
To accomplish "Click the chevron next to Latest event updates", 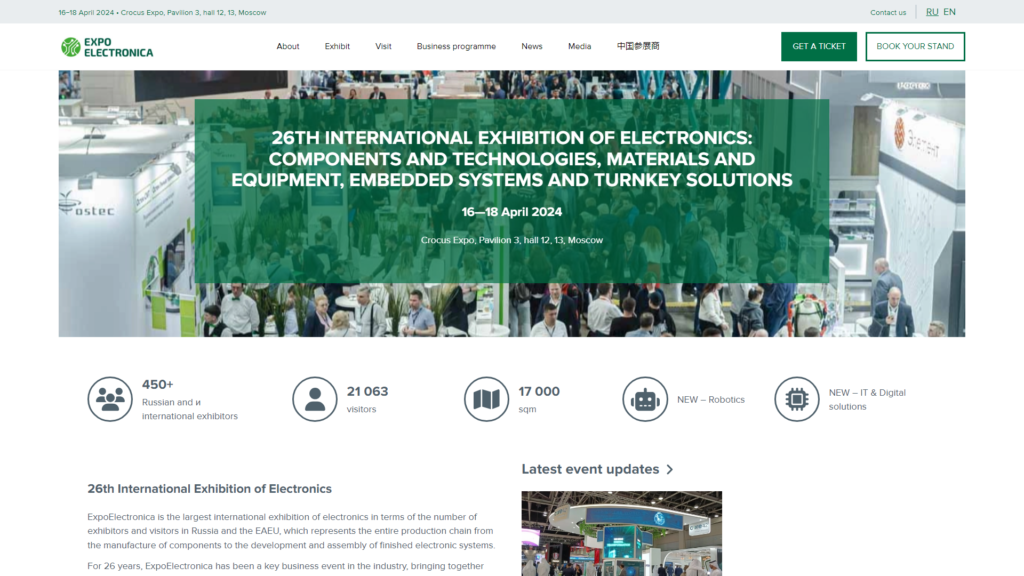I will click(669, 470).
